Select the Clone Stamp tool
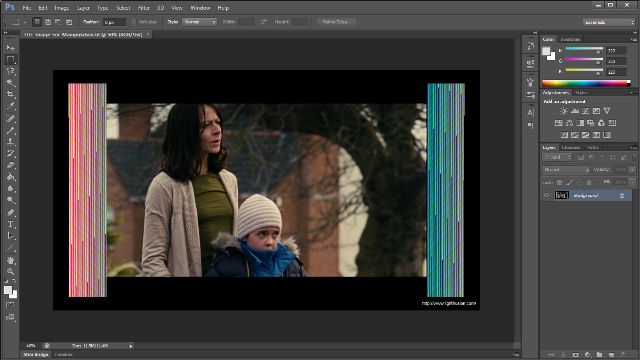 click(x=11, y=142)
